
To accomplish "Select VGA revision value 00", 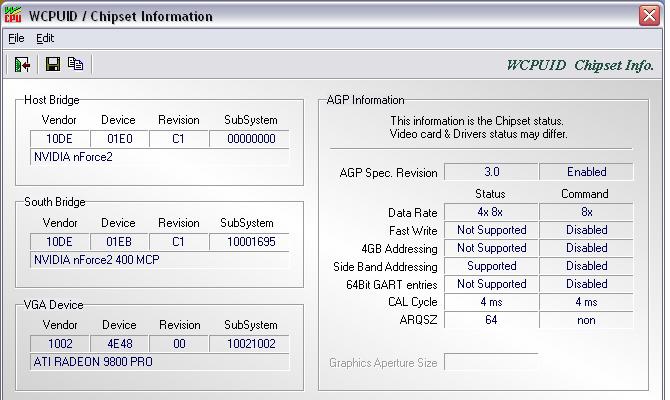I will coord(179,344).
